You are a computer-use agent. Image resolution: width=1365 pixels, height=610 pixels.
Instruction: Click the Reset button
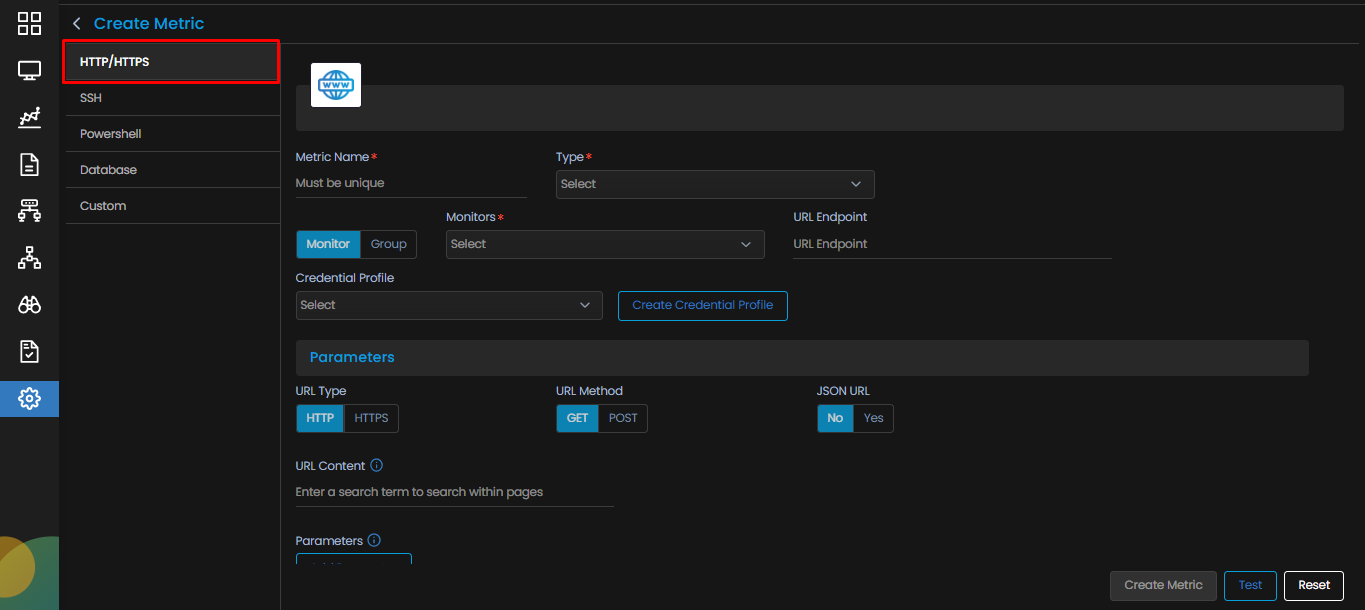pos(1314,585)
